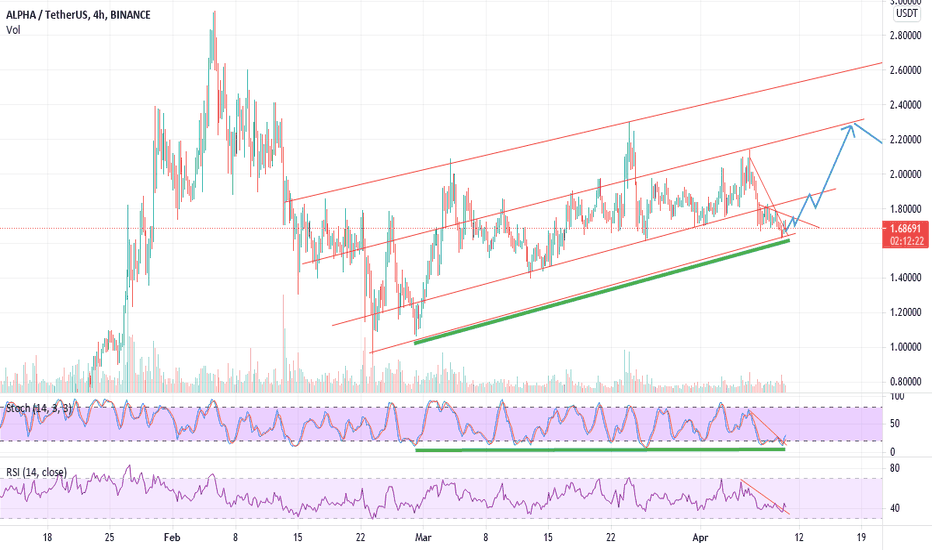Click the 1.00000 price axis label
The image size is (932, 550).
(x=905, y=347)
